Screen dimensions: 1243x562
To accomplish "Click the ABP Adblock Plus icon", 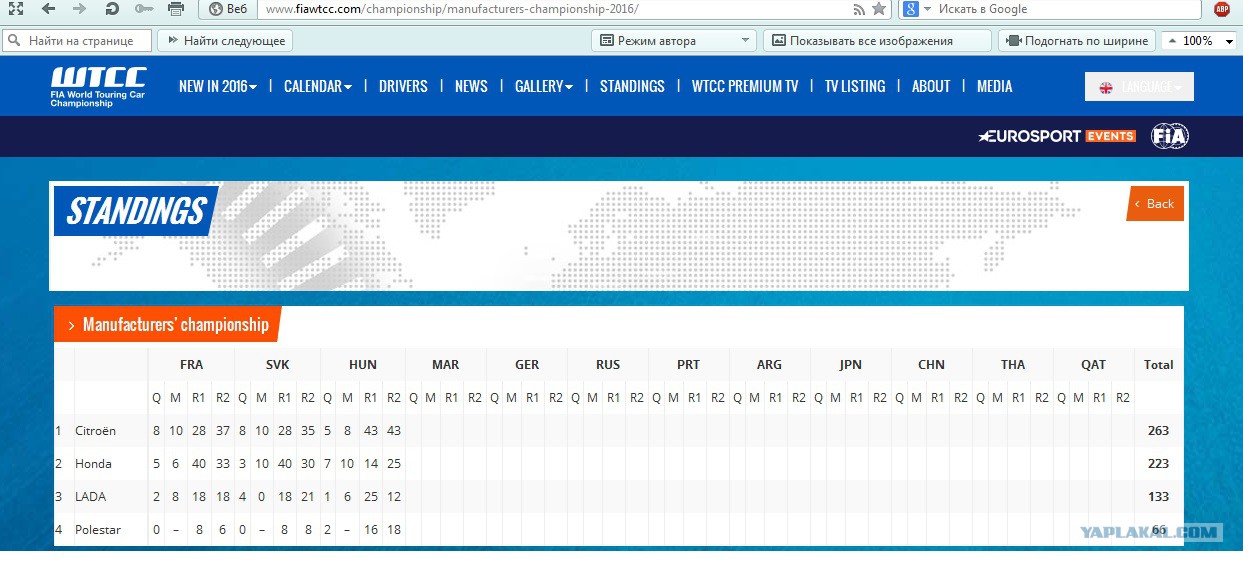I will (1222, 9).
